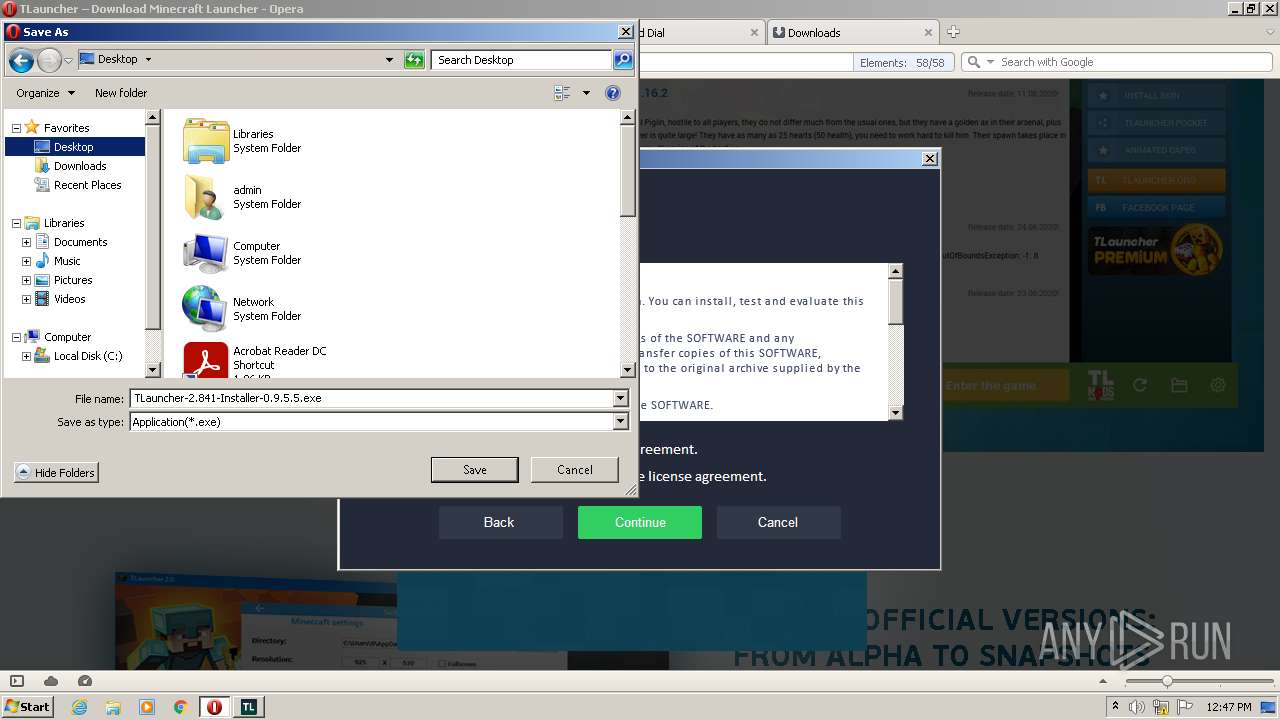Open the search engine dropdown in Opera
The width and height of the screenshot is (1280, 720).
(x=990, y=62)
